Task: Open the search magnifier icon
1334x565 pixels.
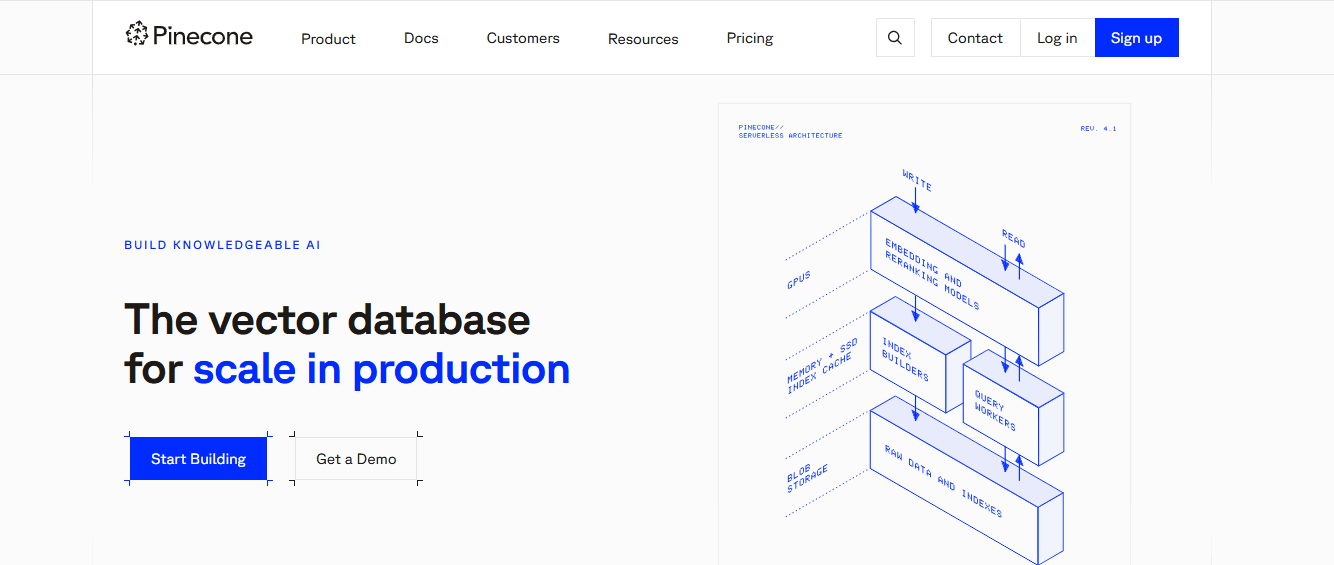Action: click(895, 38)
